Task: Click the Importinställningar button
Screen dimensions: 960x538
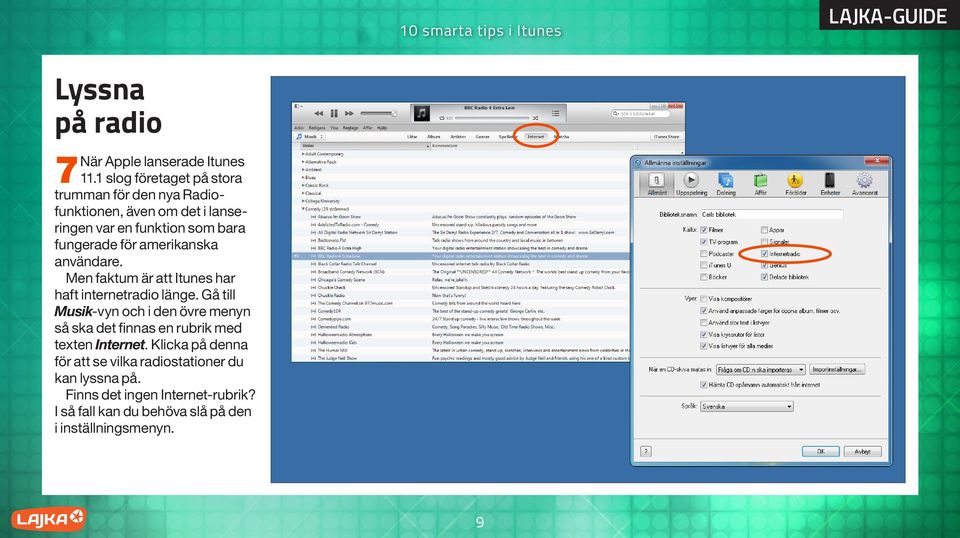Action: click(x=837, y=370)
